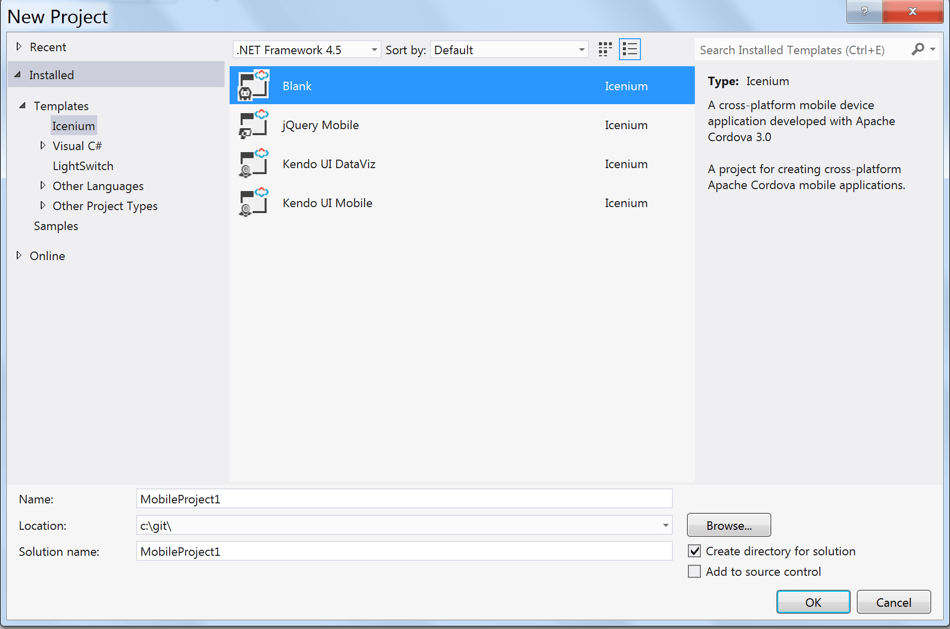This screenshot has height=629, width=950.
Task: Select Visual C# template category
Action: click(77, 146)
